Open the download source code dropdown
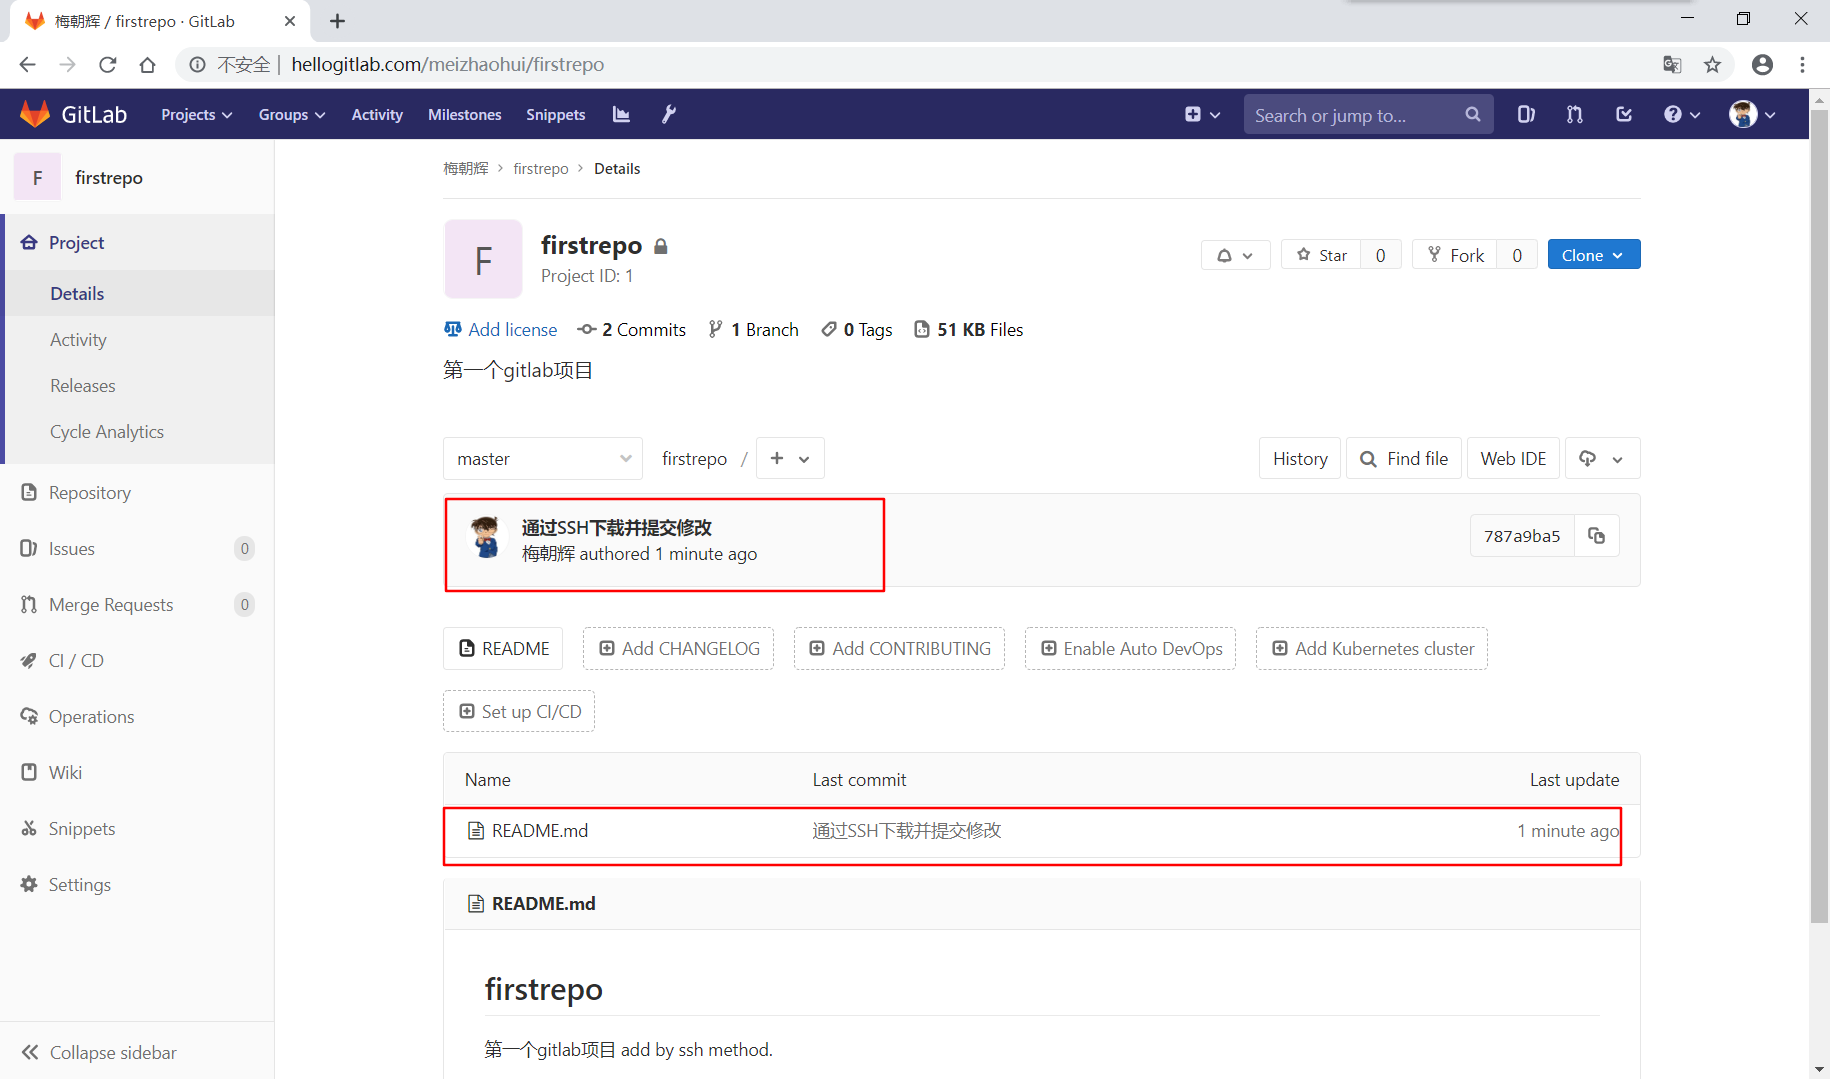This screenshot has height=1079, width=1830. click(1602, 458)
